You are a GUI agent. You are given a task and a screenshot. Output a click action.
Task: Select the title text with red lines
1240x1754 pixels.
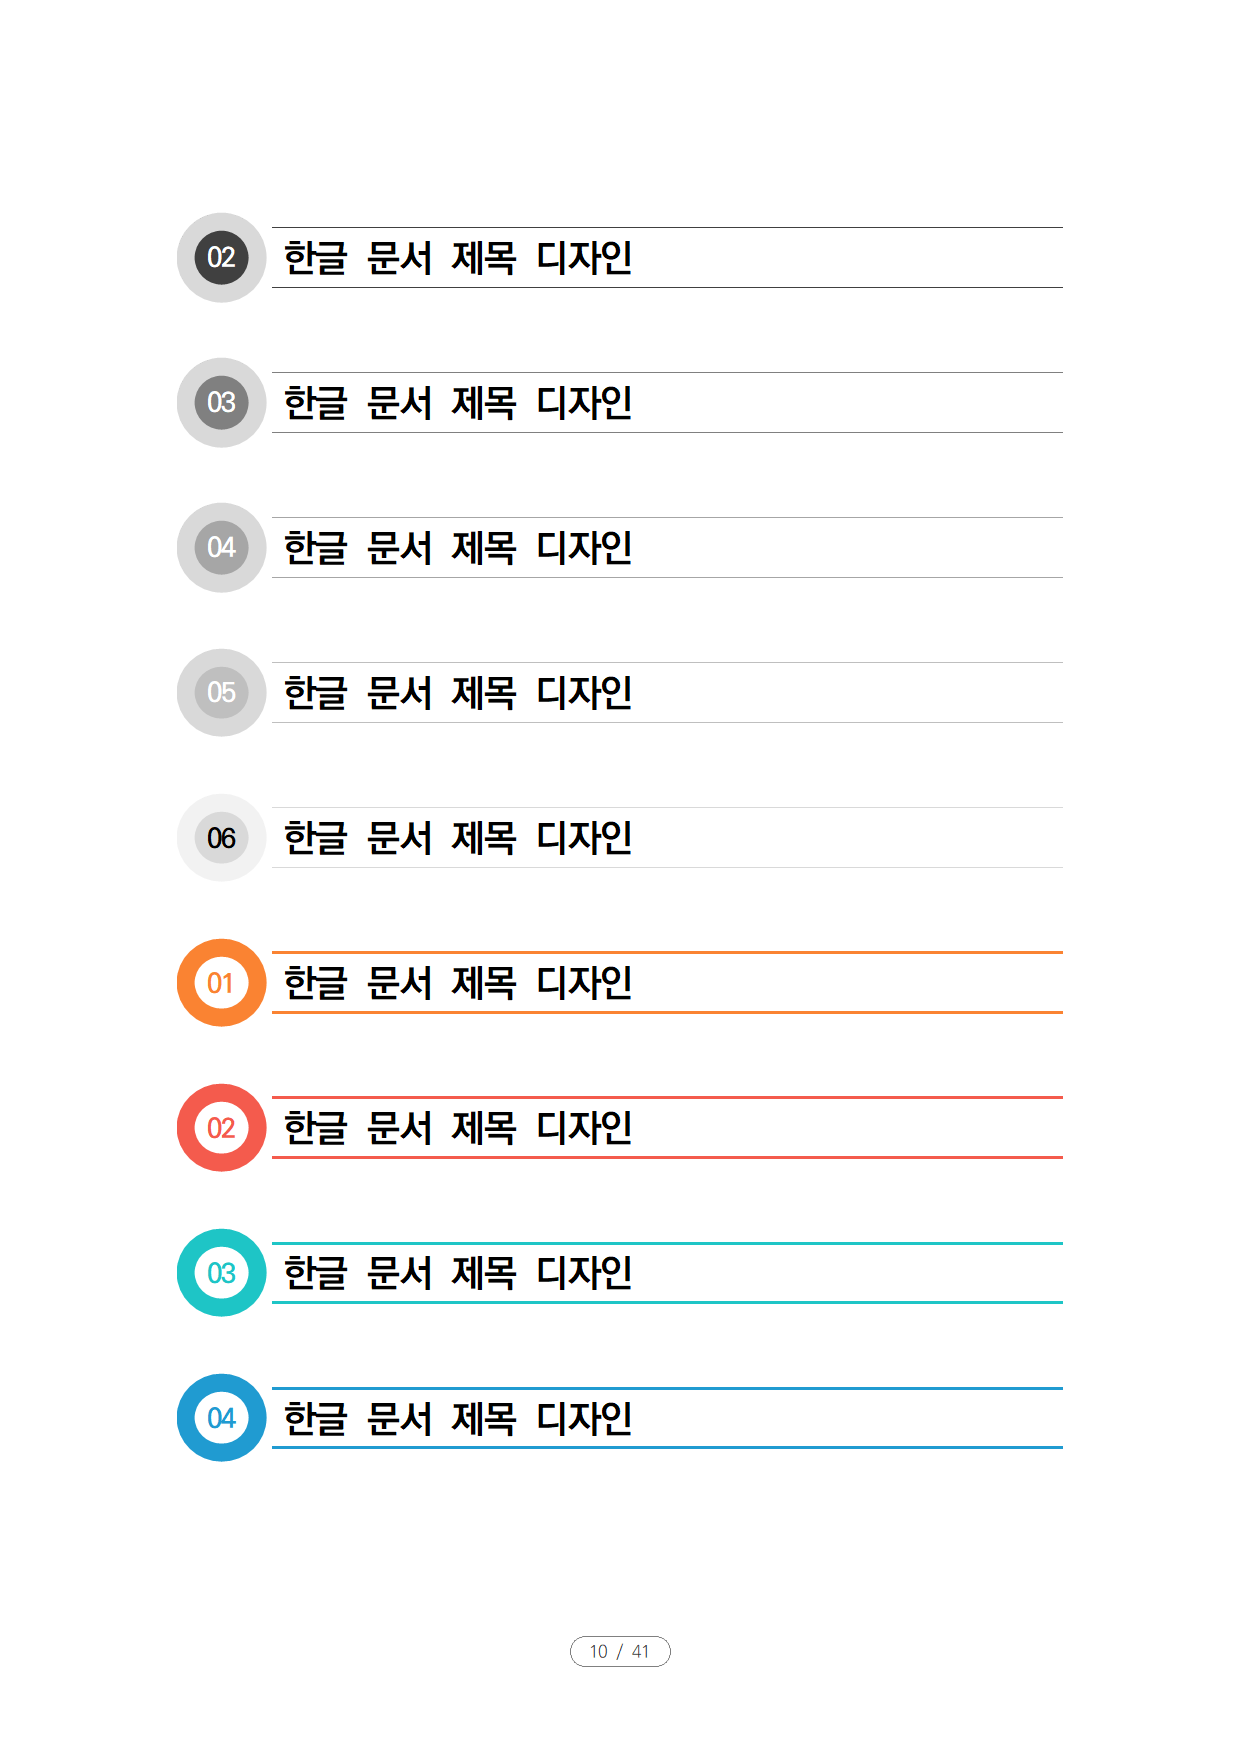(x=458, y=1128)
